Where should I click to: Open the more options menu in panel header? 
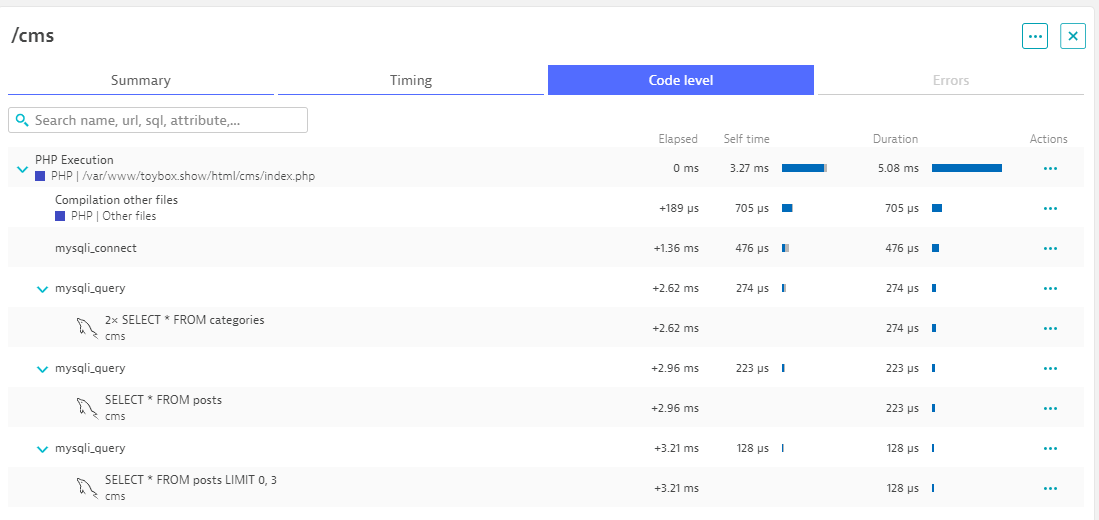[x=1034, y=36]
